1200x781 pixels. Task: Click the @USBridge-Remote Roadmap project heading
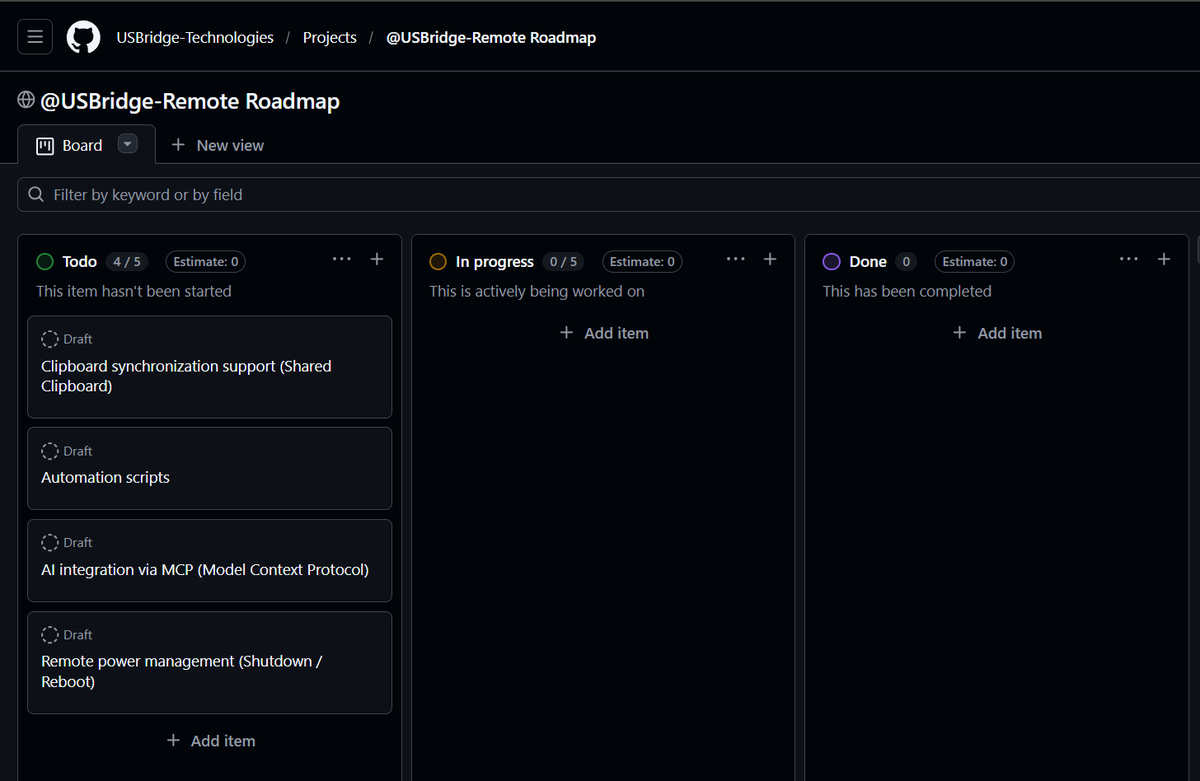[190, 101]
